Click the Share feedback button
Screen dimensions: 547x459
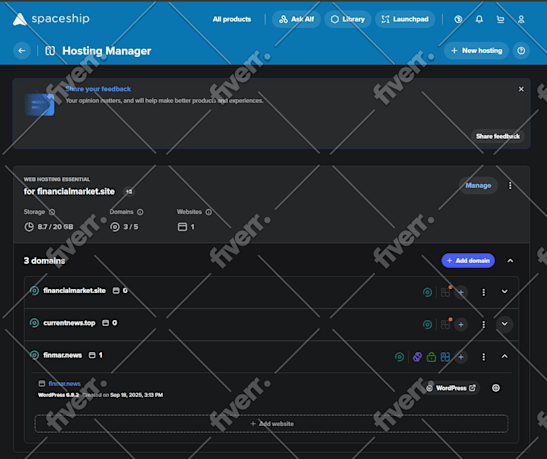pos(498,136)
